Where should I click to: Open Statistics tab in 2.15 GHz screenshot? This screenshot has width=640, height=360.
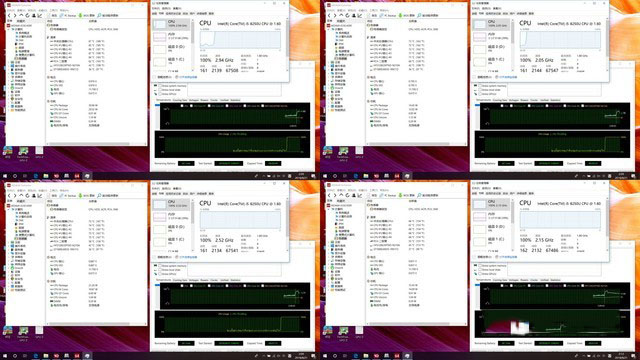[555, 280]
